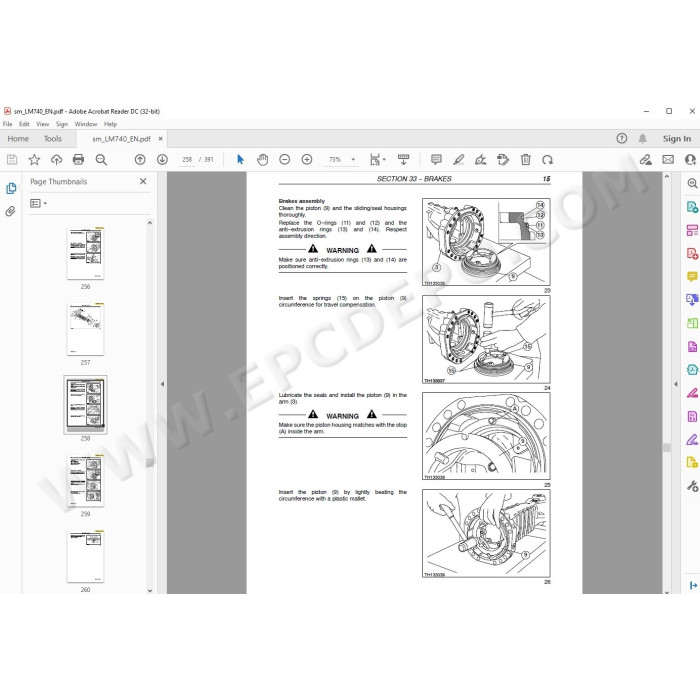Select the arrow selection tool
The image size is (700, 700).
click(240, 159)
